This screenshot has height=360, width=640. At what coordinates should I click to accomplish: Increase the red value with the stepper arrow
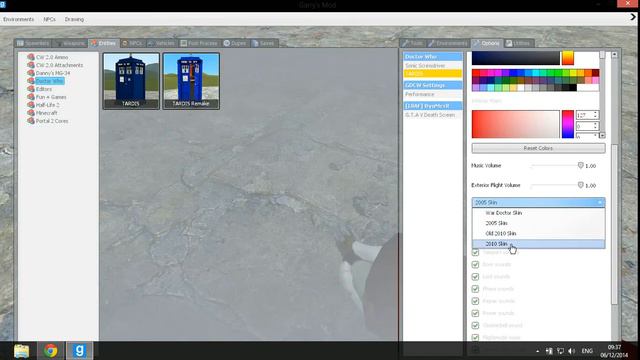[x=596, y=113]
